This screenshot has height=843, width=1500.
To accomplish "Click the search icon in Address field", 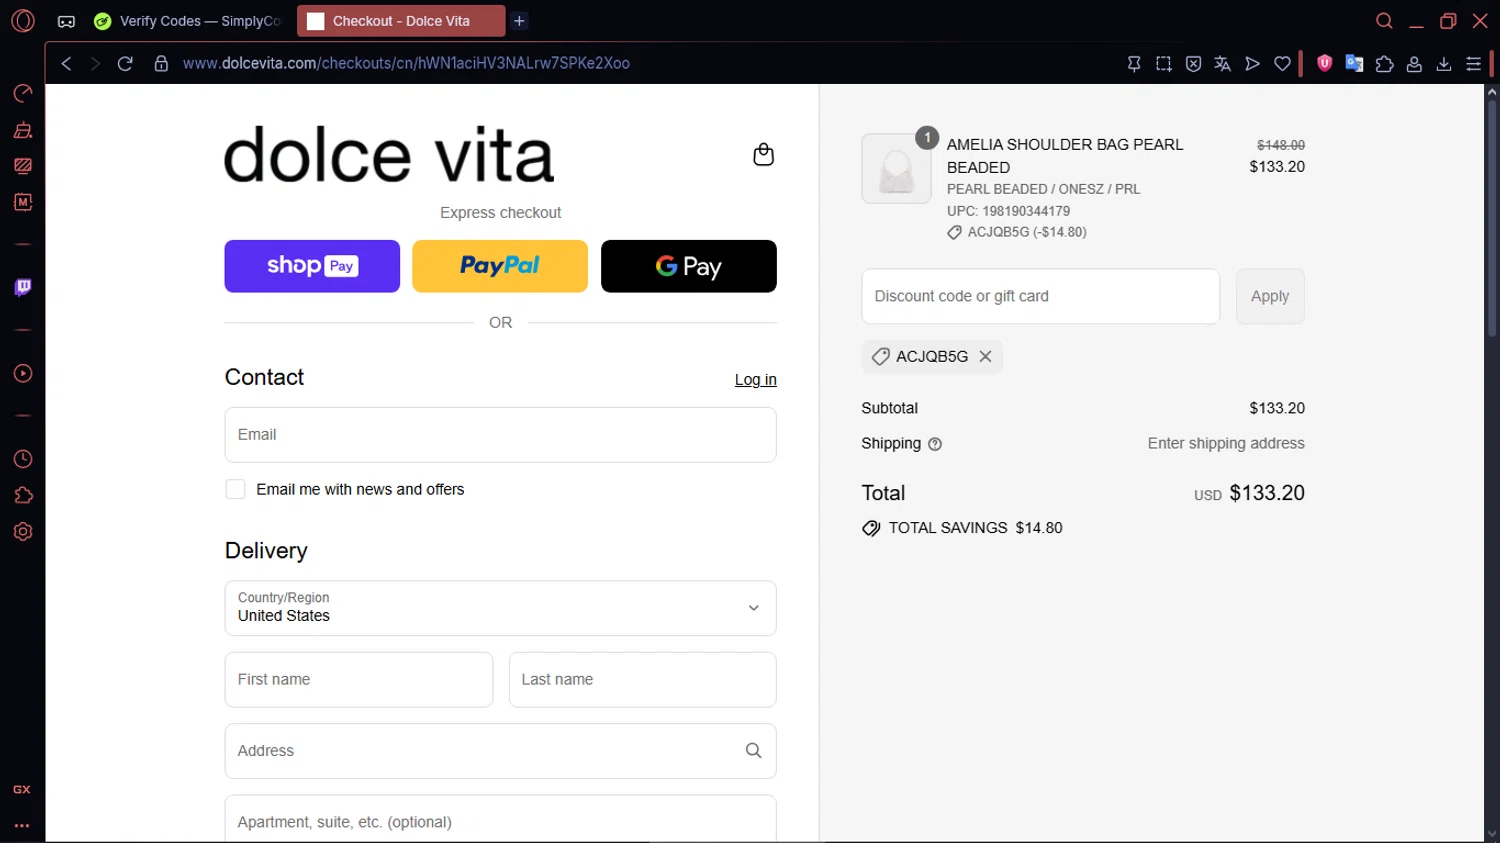I will (x=754, y=751).
